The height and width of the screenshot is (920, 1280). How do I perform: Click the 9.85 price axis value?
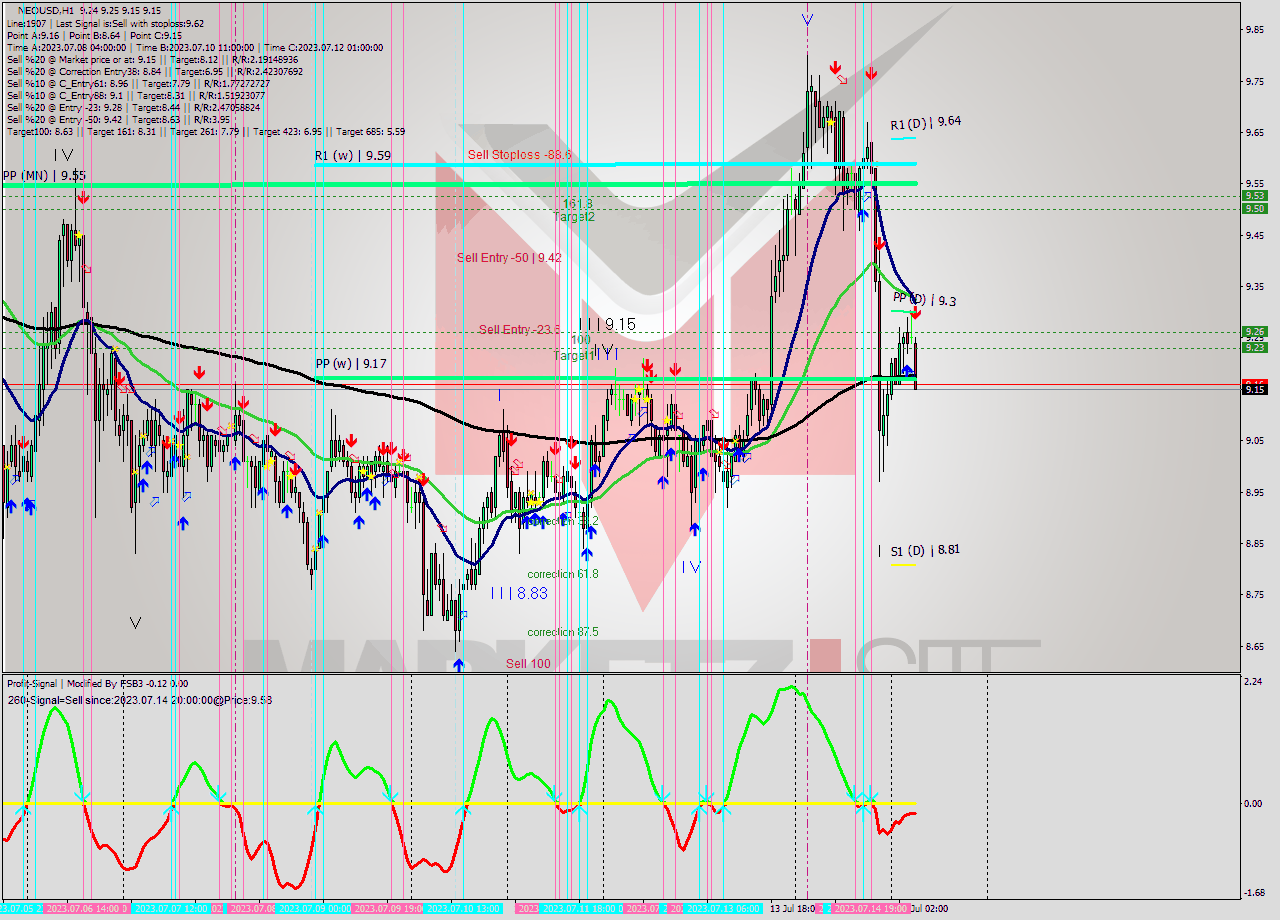[1255, 29]
